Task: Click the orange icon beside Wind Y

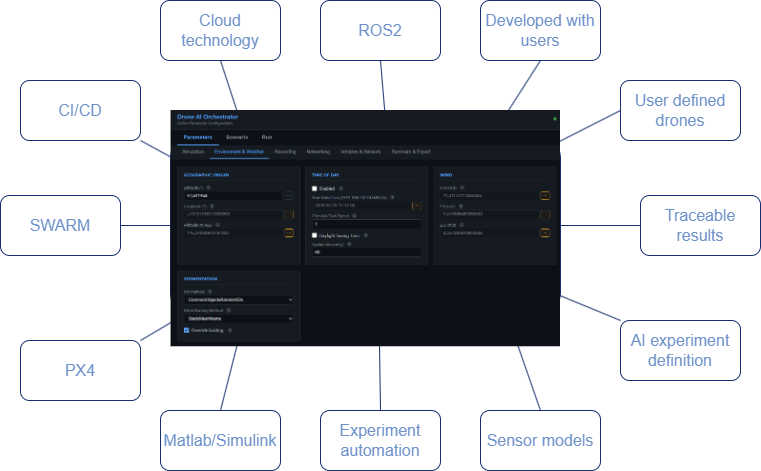Action: pos(545,214)
